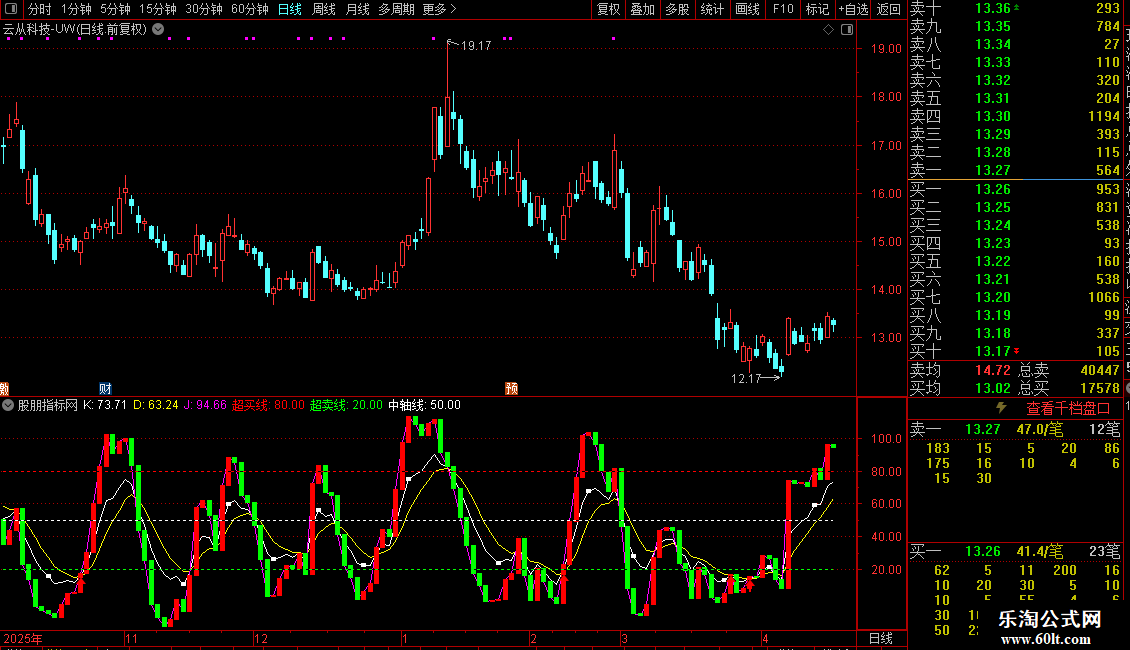1130x650 pixels.
Task: Click the 财 finance marker on chart
Action: click(105, 388)
